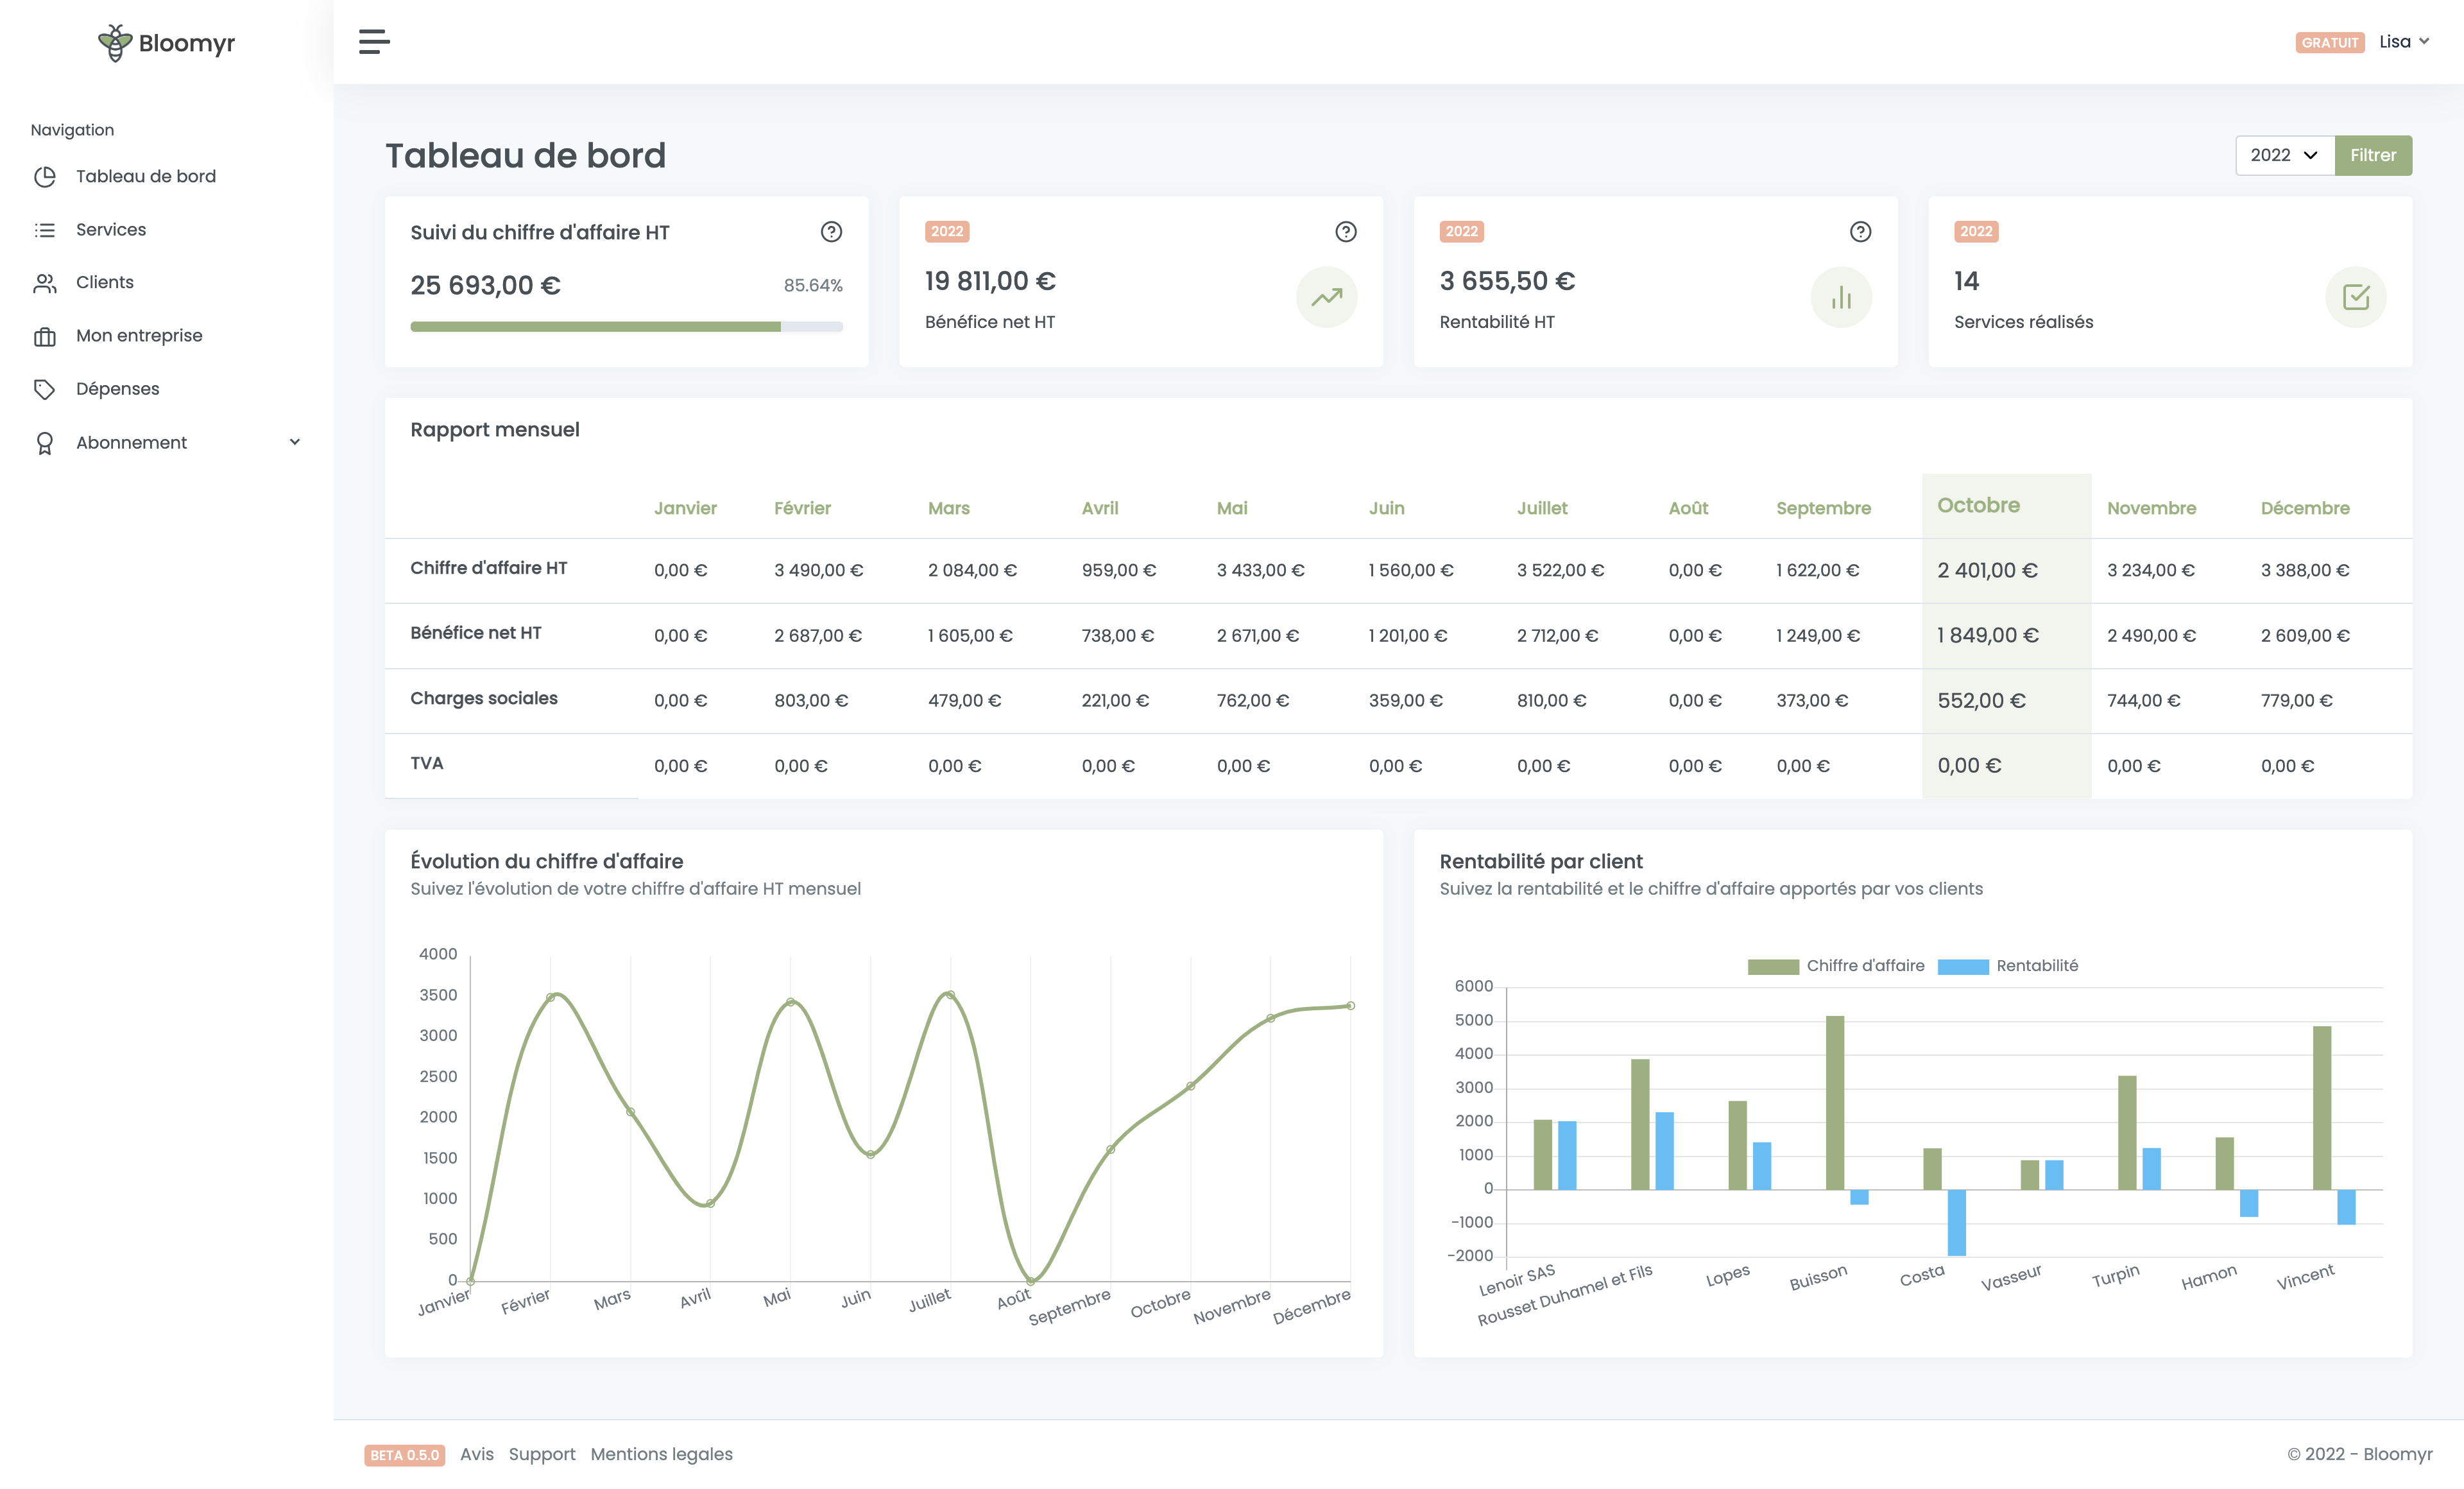Open Services in navigation
2464x1489 pixels.
click(111, 229)
